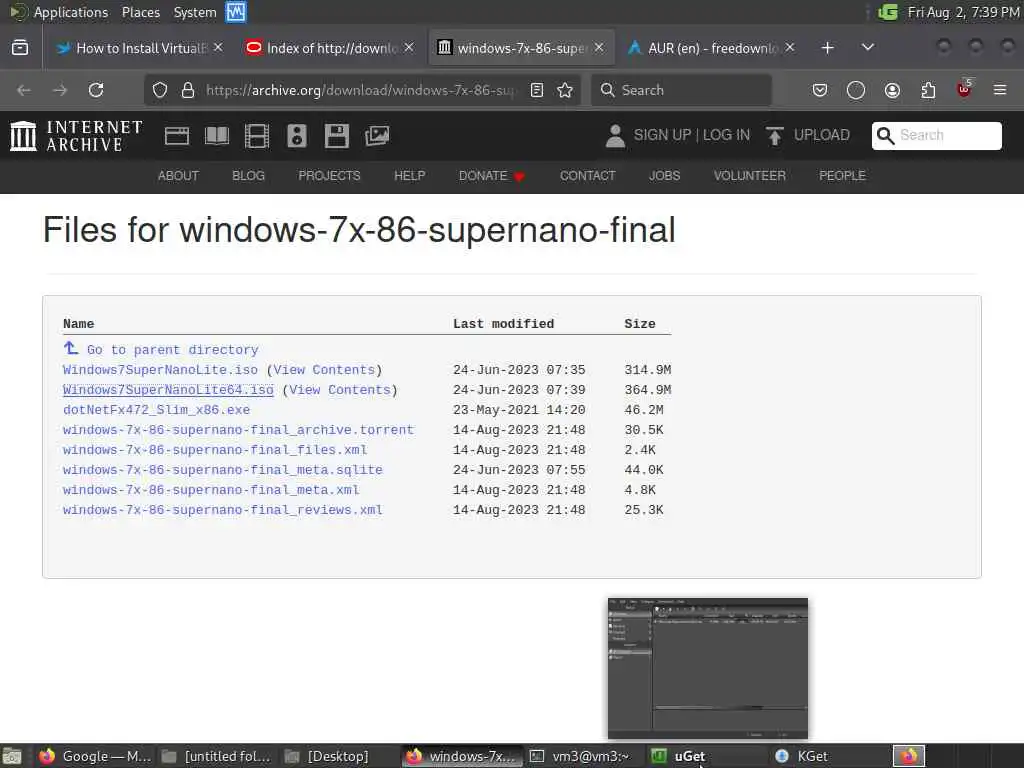Close the windows-7x-86-supernano tab
The image size is (1024, 768).
pos(599,48)
